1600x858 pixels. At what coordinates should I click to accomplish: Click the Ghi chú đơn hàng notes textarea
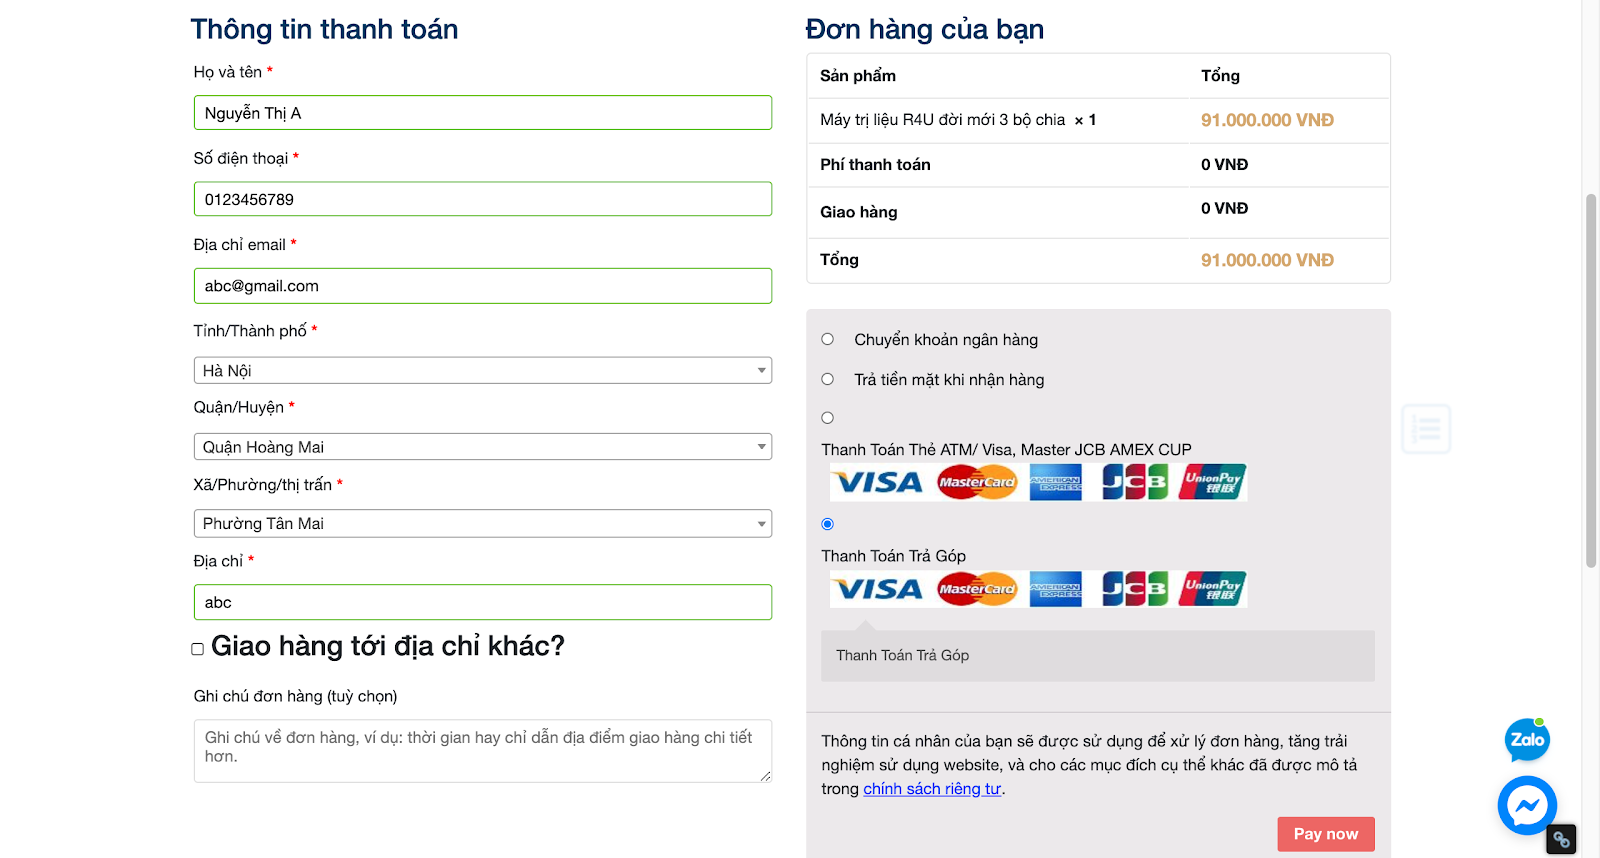(482, 750)
